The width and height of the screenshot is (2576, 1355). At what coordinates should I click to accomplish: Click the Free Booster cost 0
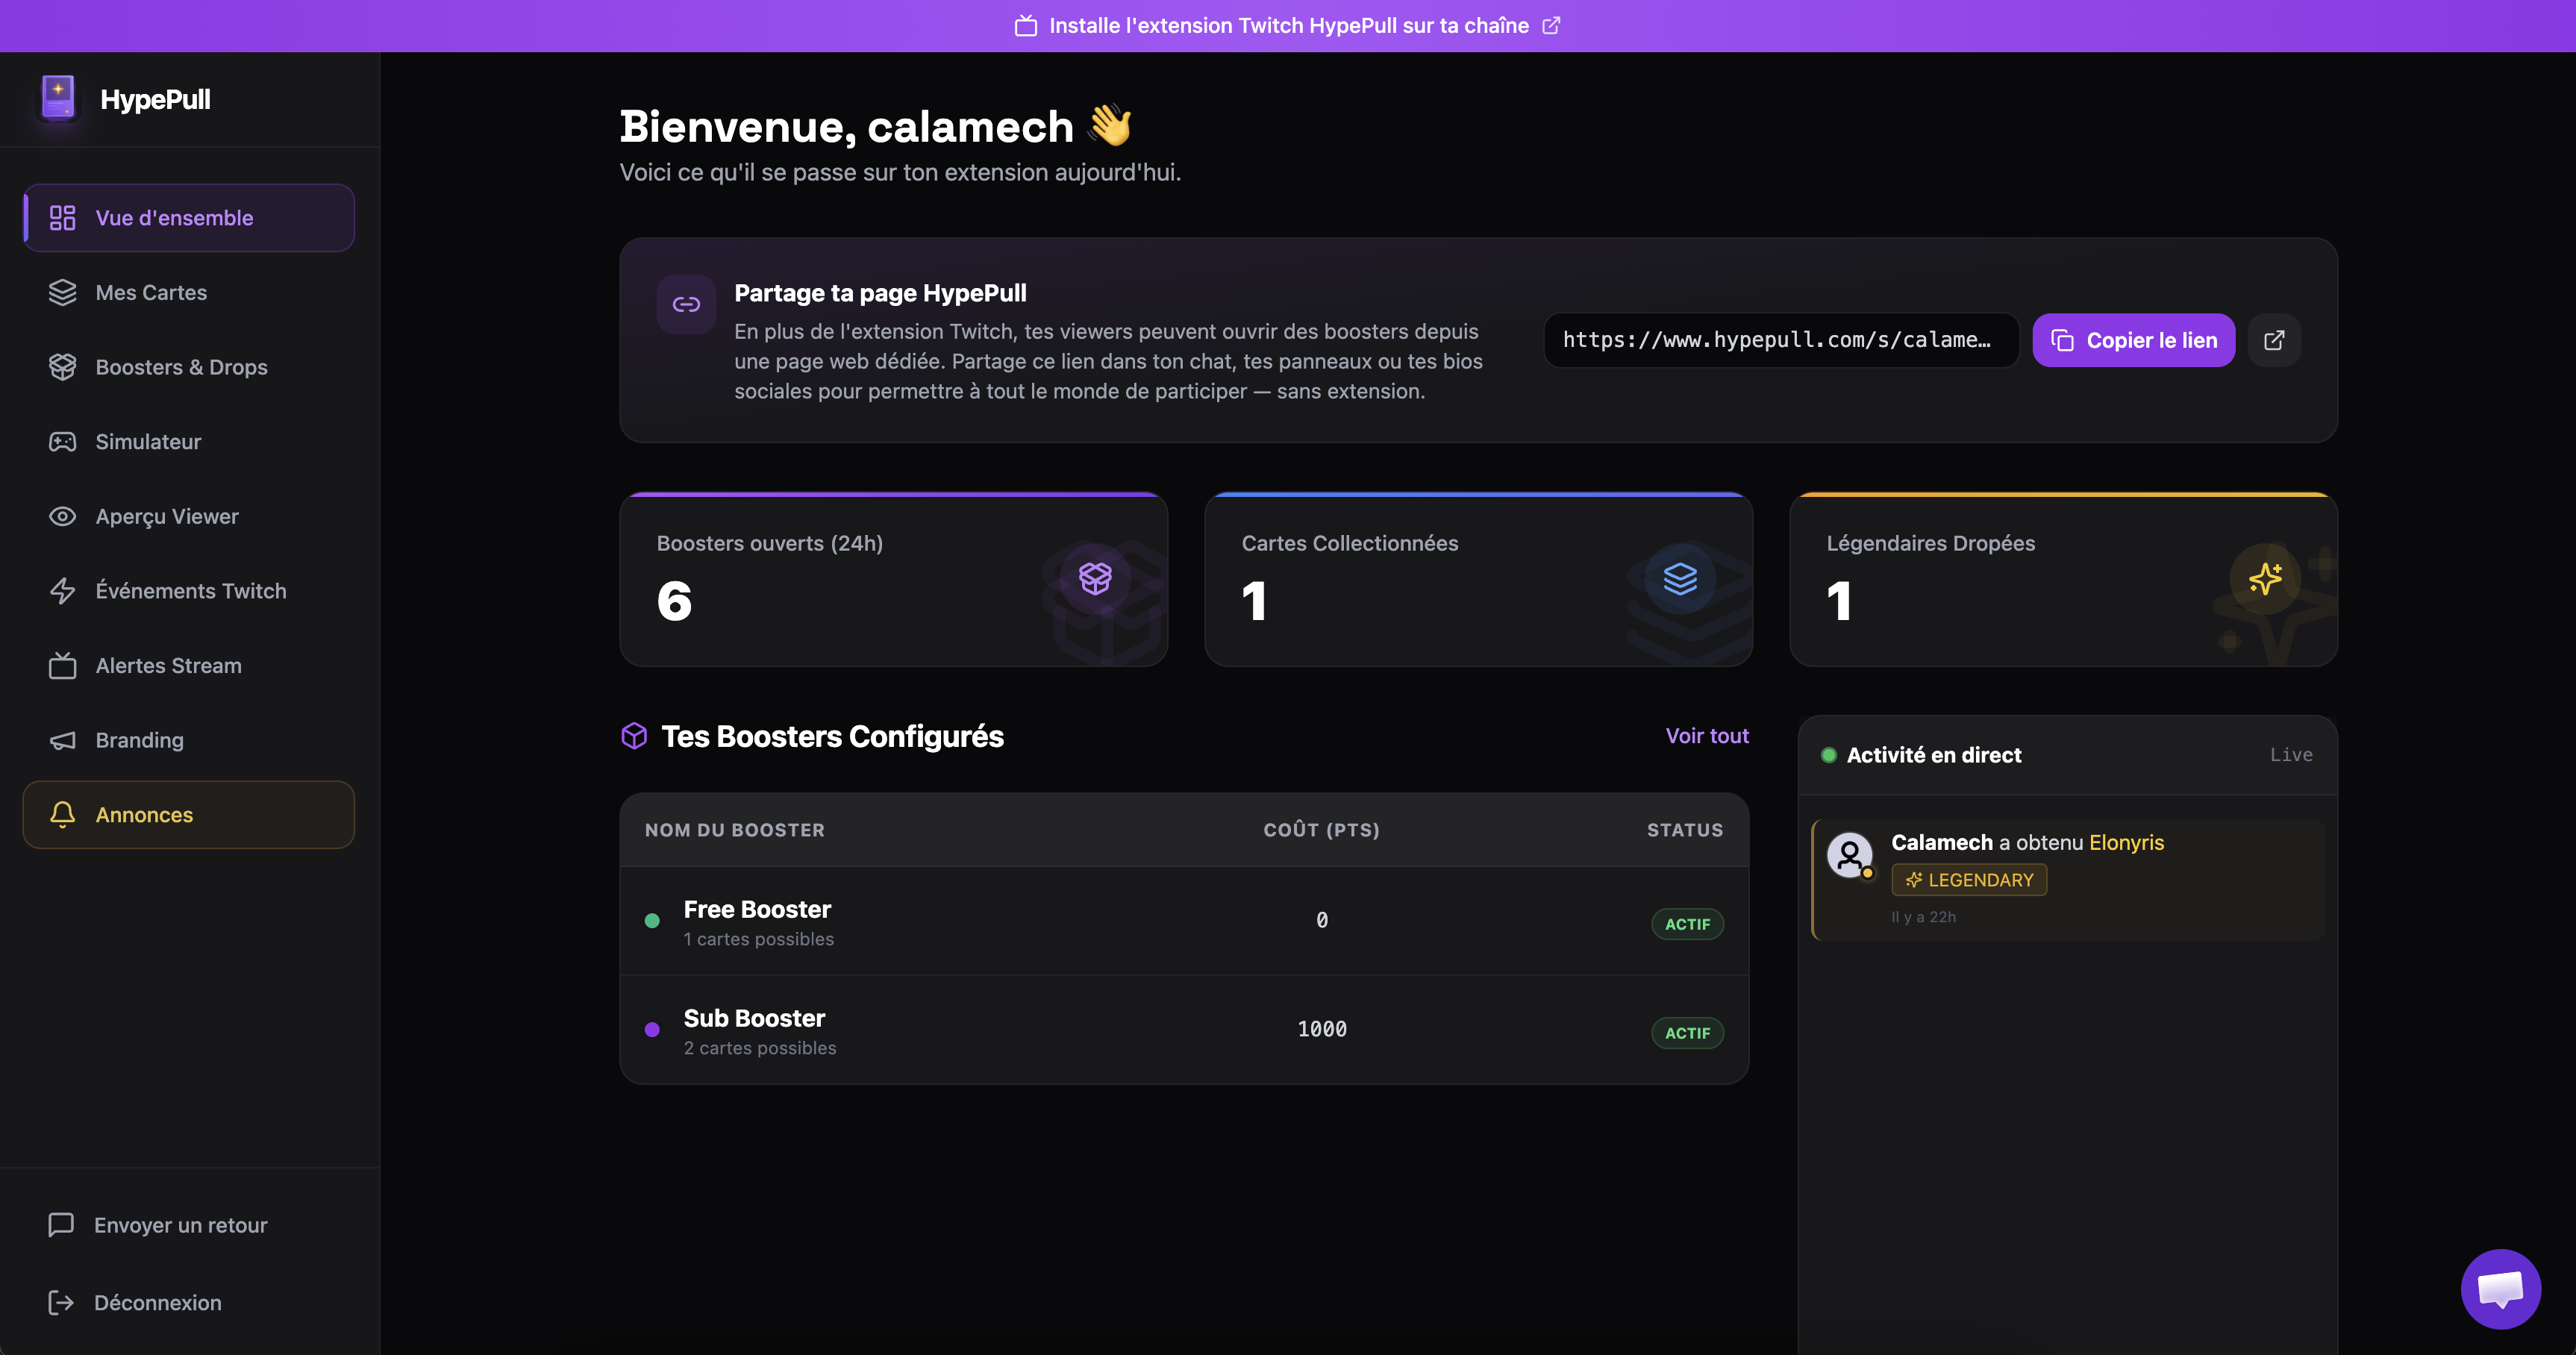coord(1322,920)
